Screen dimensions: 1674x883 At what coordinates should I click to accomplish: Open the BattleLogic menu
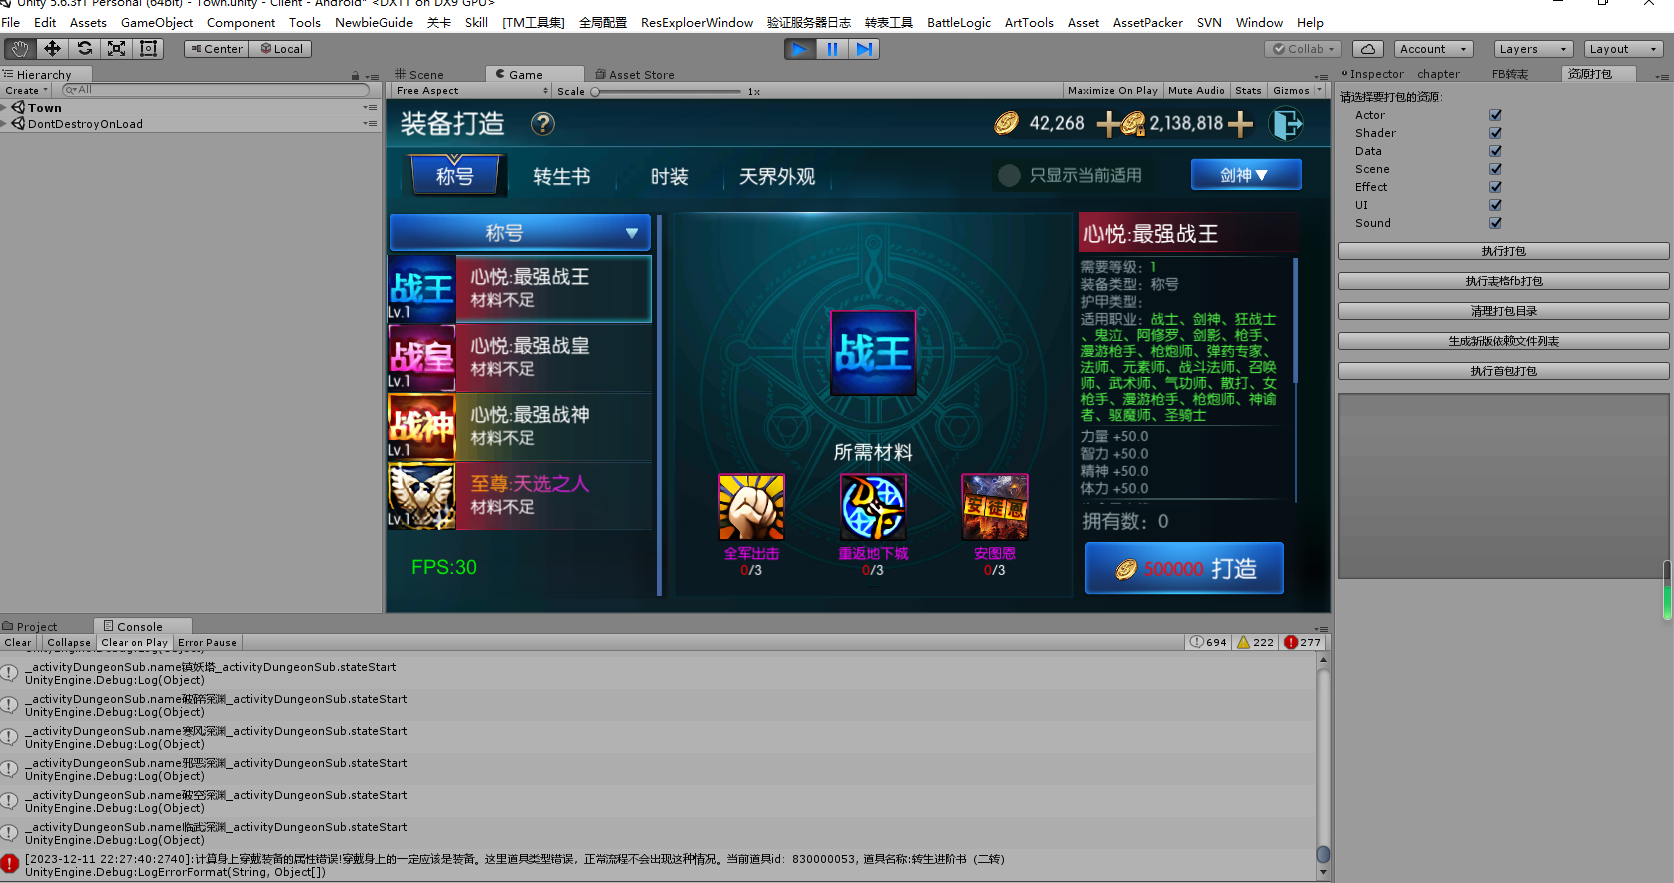point(958,22)
